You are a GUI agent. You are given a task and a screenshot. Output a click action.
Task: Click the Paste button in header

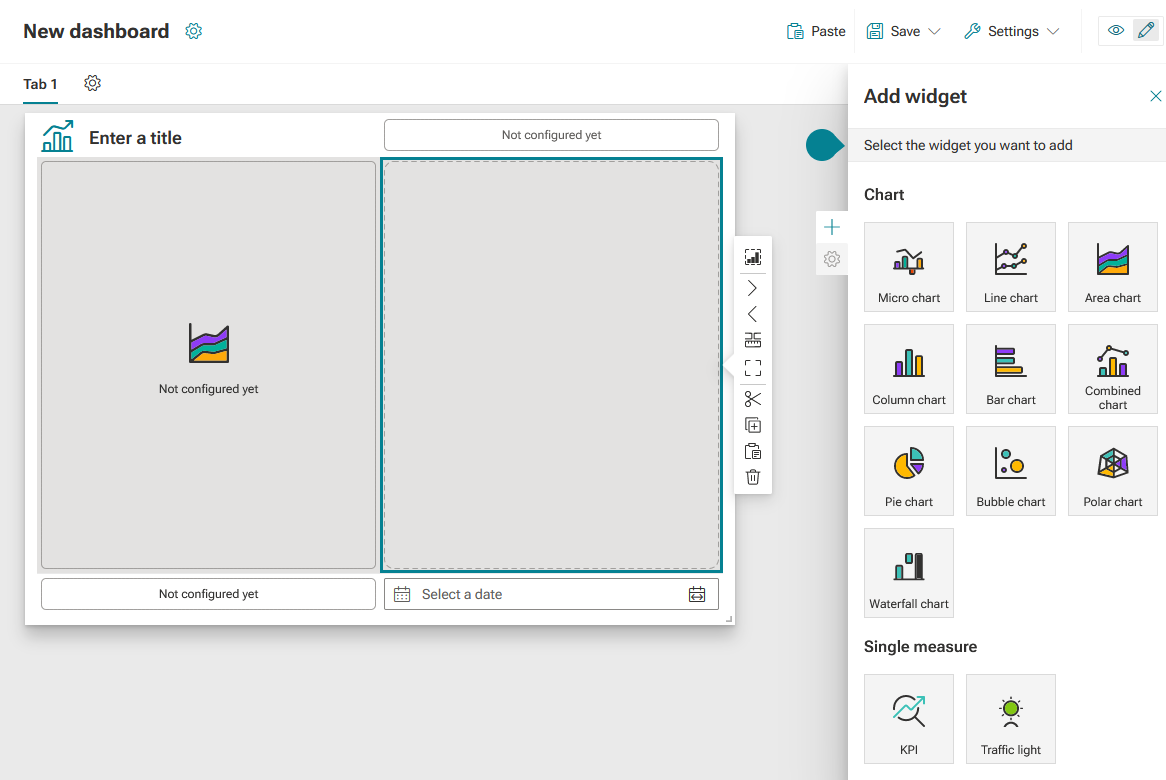(x=816, y=31)
